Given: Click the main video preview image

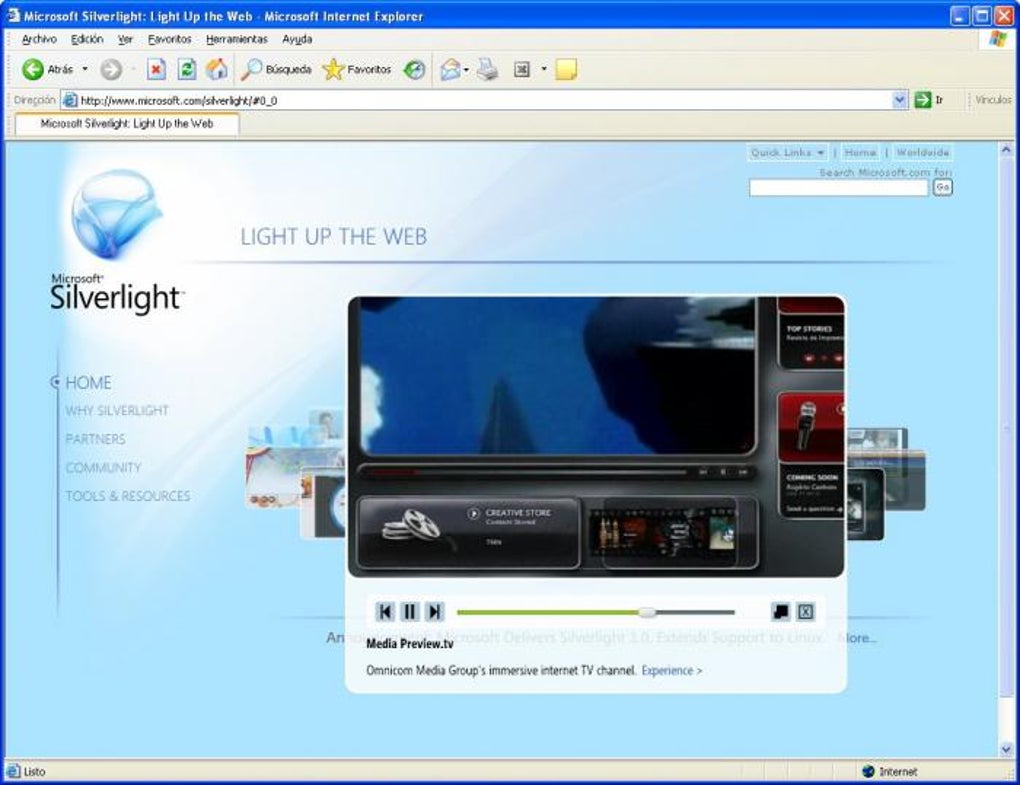Looking at the screenshot, I should coord(558,376).
